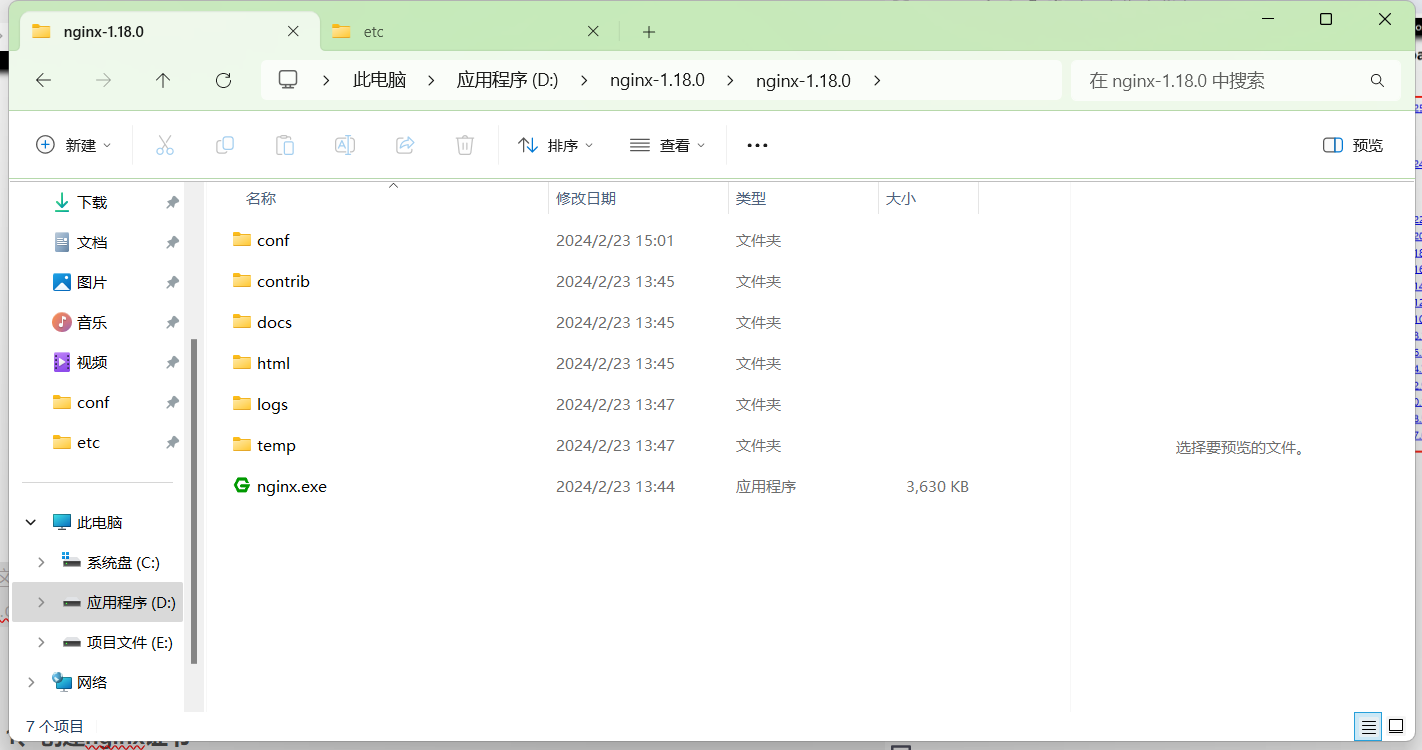The height and width of the screenshot is (750, 1422).
Task: Toggle the 预览 preview pane
Action: coord(1353,145)
